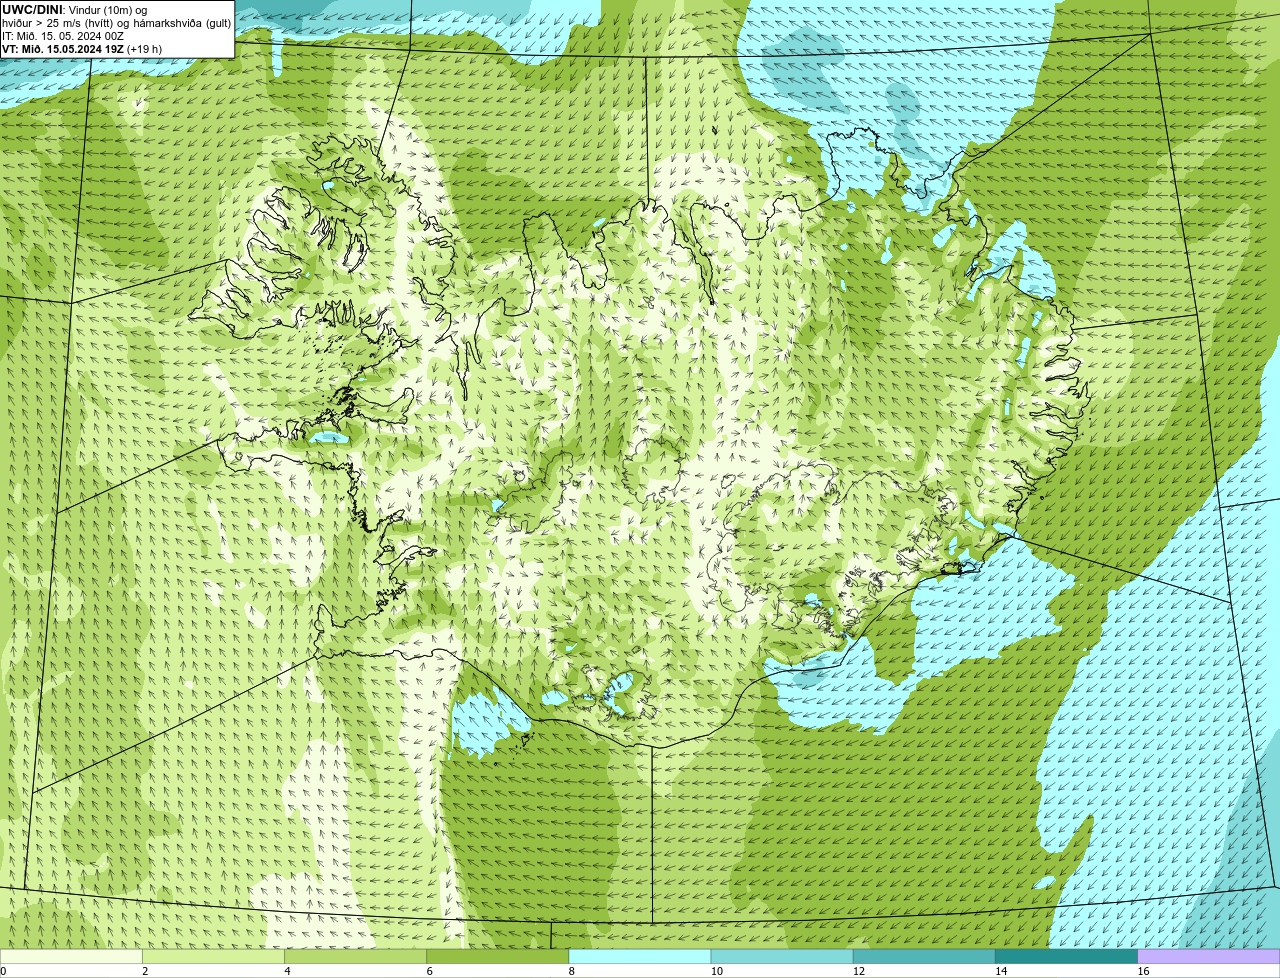Viewport: 1280px width, 978px height.
Task: Click the legend scale label '6'
Action: tap(430, 971)
